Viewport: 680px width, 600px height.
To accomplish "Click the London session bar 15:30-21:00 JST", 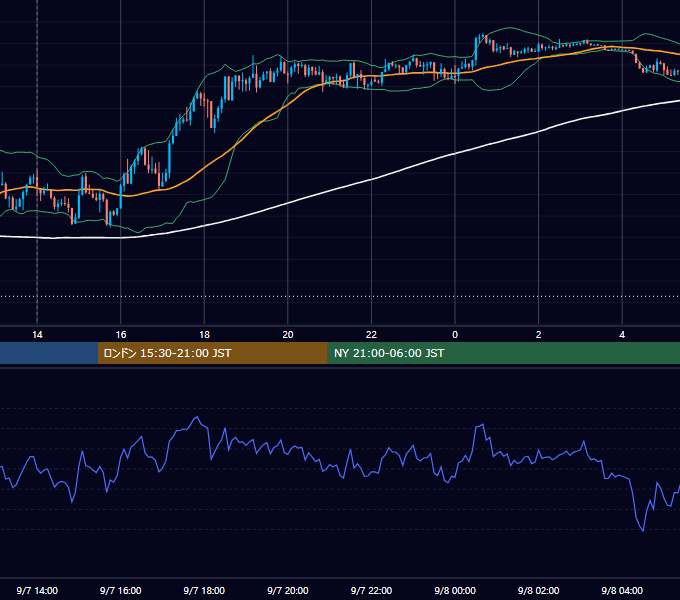I will pos(212,353).
